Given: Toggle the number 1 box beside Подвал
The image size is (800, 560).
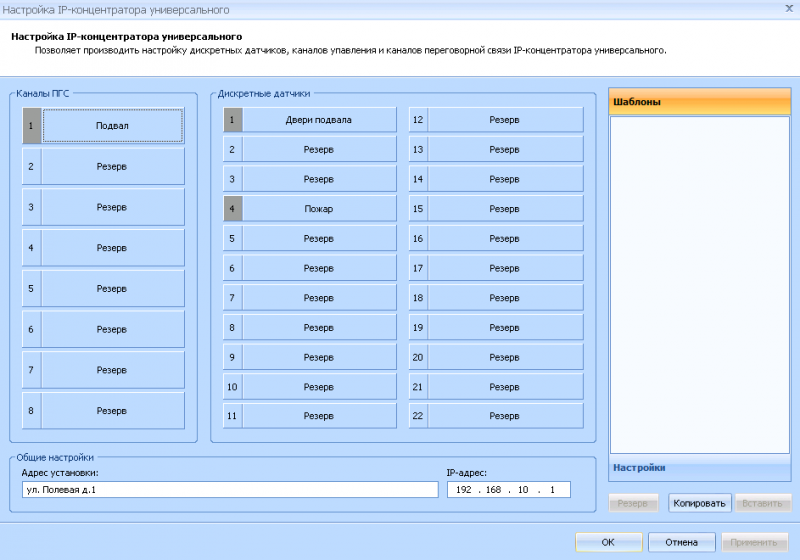Looking at the screenshot, I should click(x=31, y=126).
